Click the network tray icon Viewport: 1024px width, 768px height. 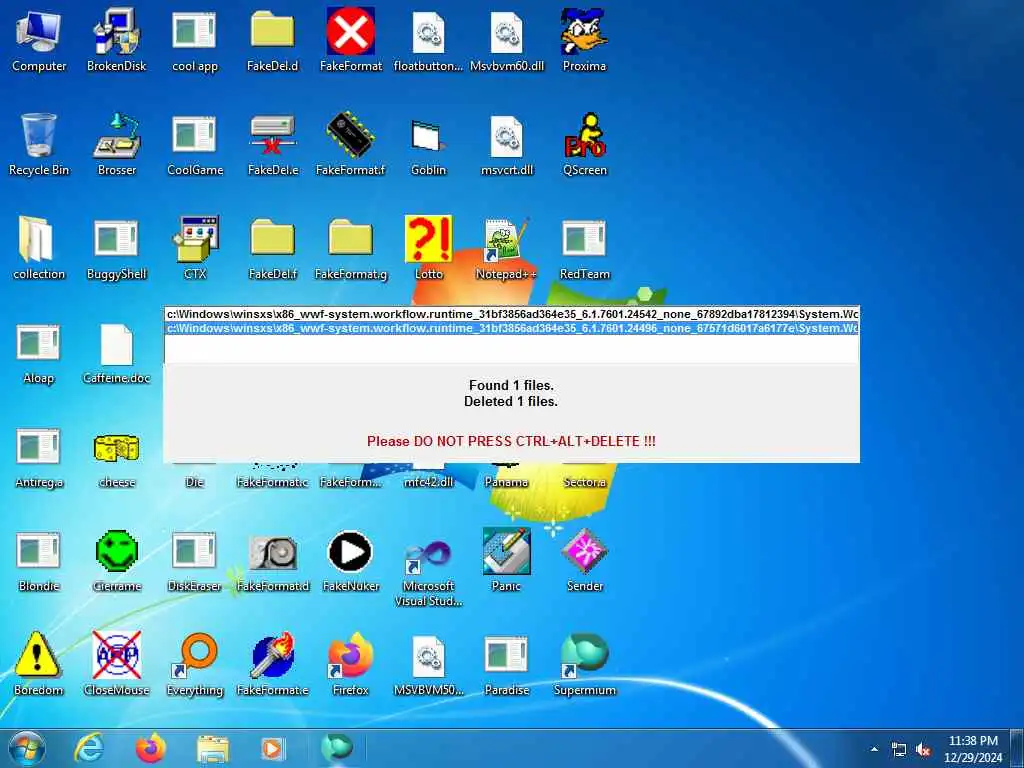point(899,750)
